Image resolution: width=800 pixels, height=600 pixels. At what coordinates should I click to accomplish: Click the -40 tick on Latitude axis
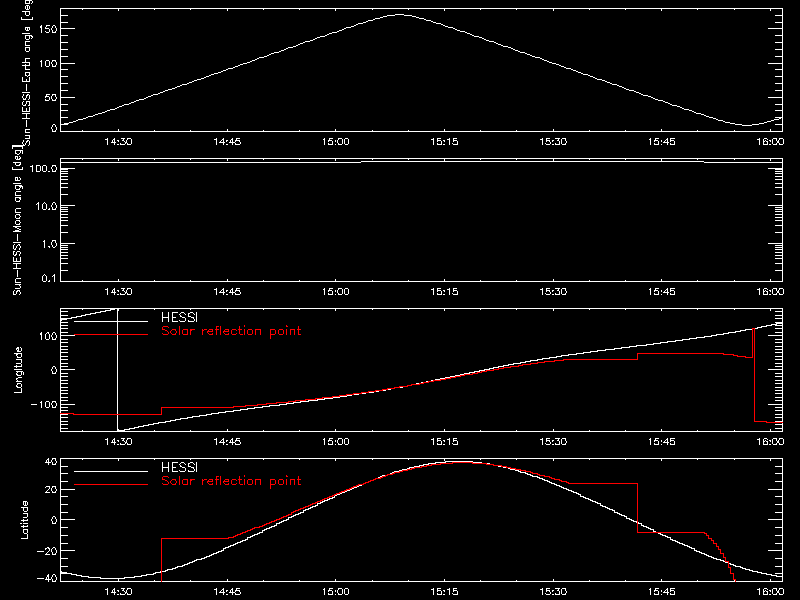click(x=47, y=578)
